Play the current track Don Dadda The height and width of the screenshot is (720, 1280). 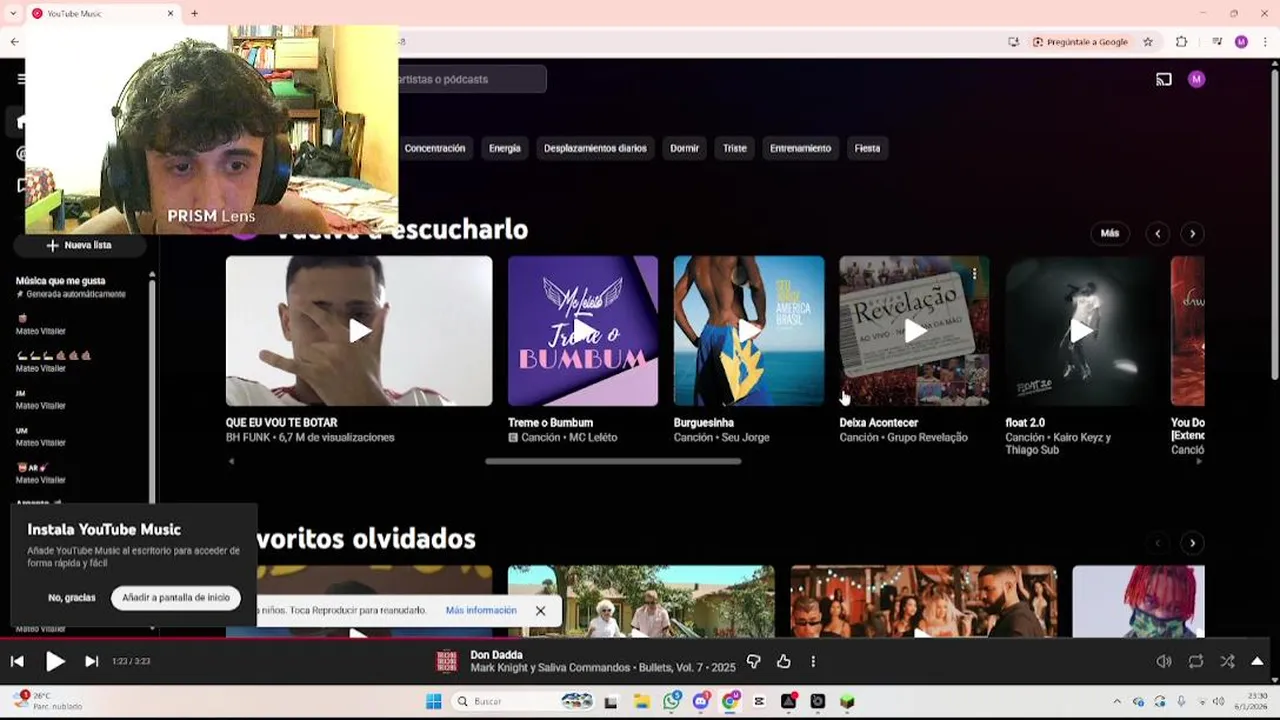click(x=55, y=661)
